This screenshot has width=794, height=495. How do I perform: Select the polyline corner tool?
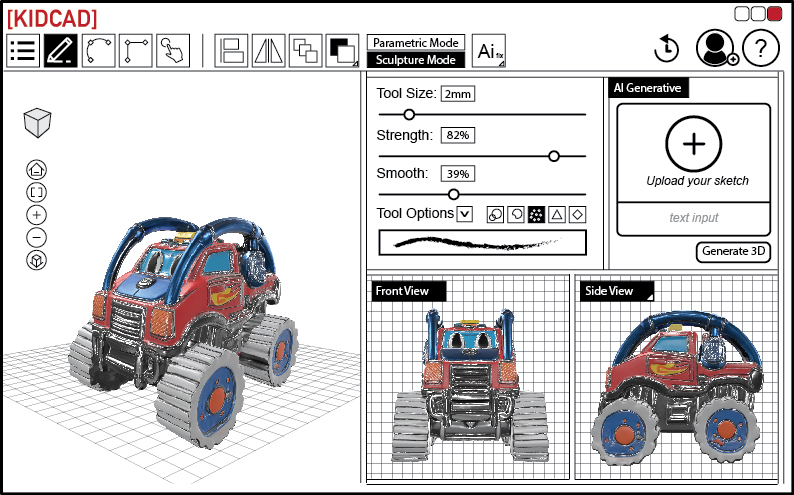pos(136,51)
